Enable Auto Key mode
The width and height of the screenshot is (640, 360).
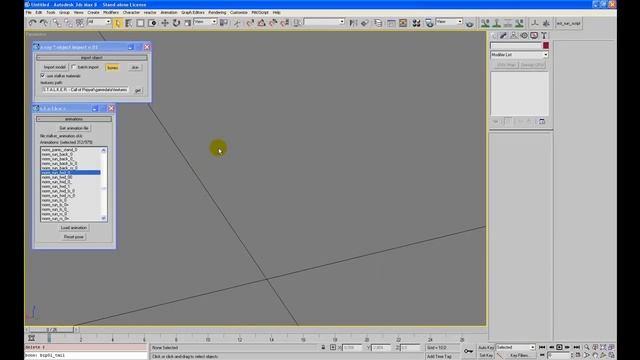[x=486, y=347]
